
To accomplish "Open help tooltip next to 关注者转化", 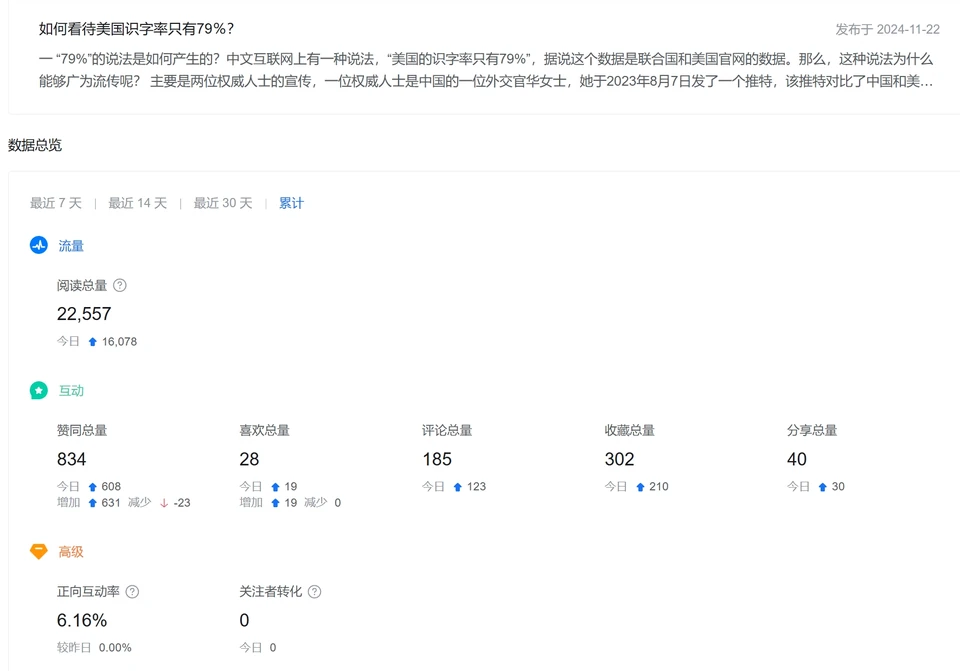I will click(x=315, y=591).
